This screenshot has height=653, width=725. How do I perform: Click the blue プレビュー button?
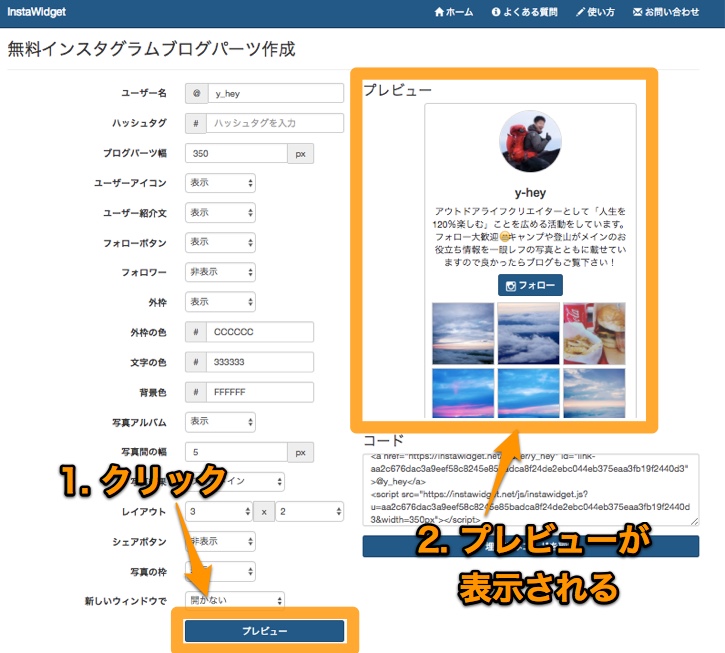(264, 631)
